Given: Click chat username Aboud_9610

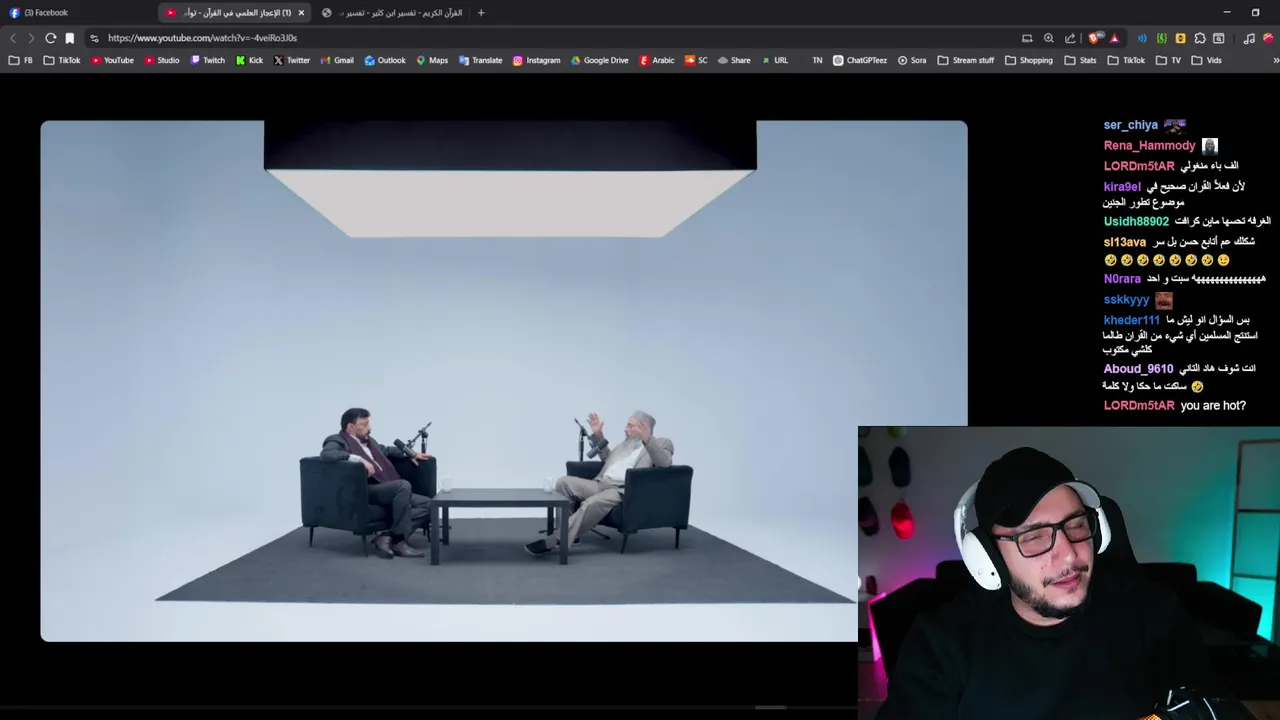Looking at the screenshot, I should pos(1139,369).
